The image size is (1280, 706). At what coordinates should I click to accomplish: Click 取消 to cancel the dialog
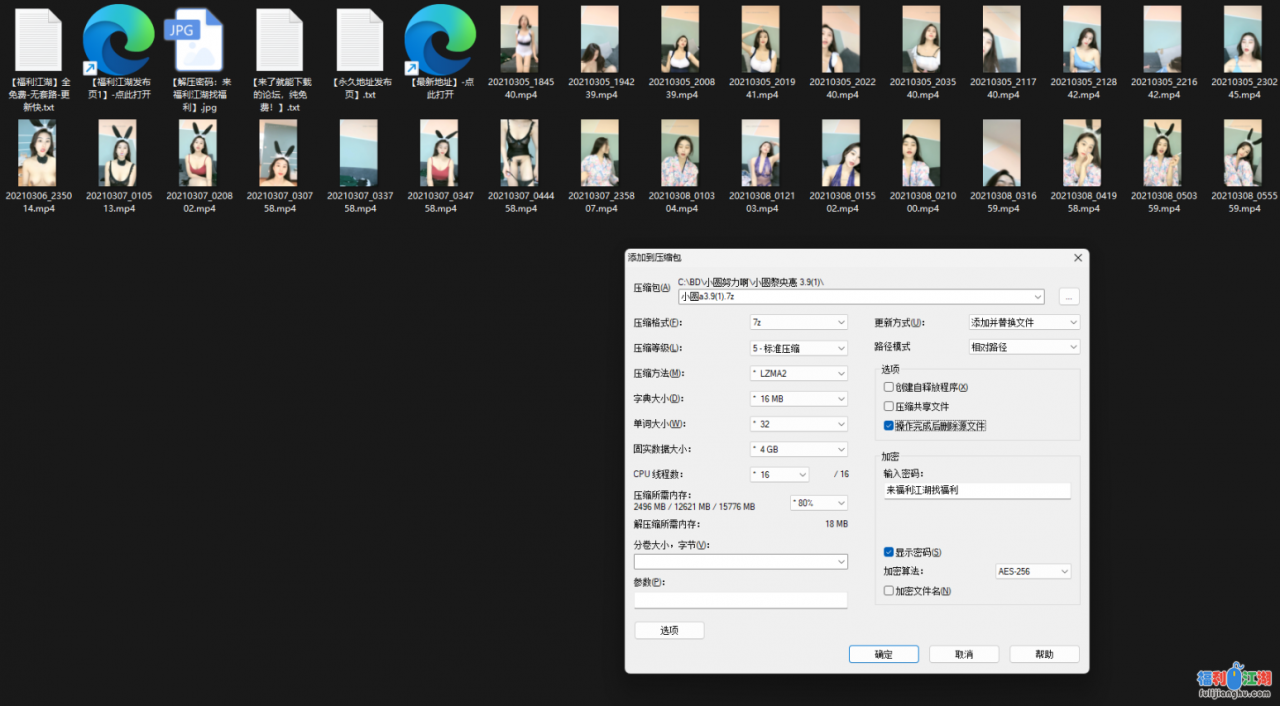(964, 654)
